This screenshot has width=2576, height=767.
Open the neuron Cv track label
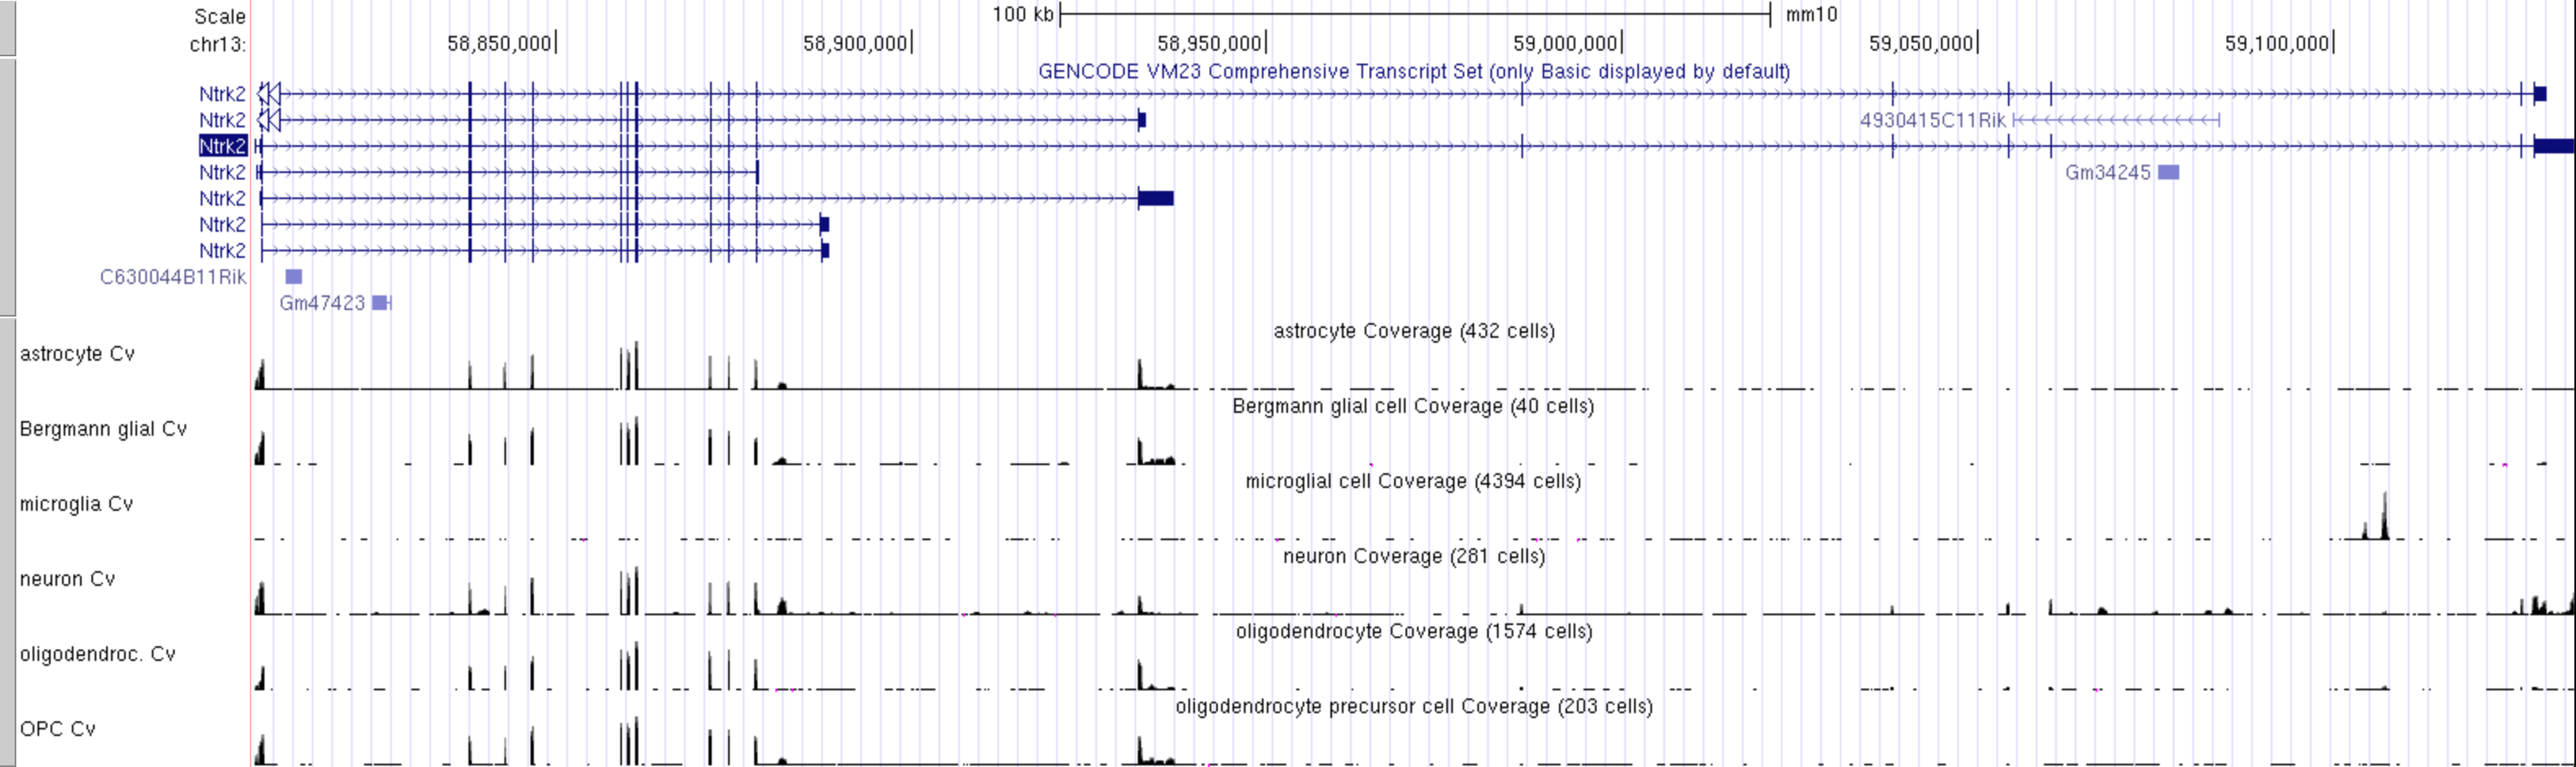click(67, 579)
